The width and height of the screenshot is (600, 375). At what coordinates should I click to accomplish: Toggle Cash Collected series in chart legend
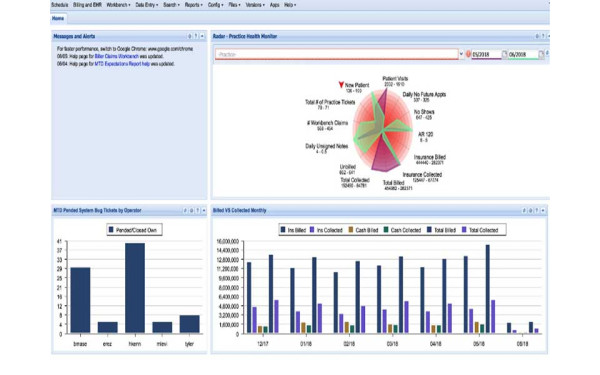[402, 230]
